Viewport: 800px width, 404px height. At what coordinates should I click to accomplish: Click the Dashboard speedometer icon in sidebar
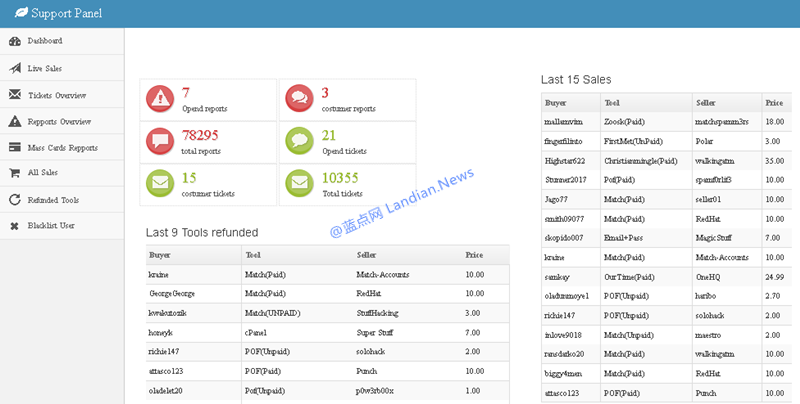coord(15,41)
